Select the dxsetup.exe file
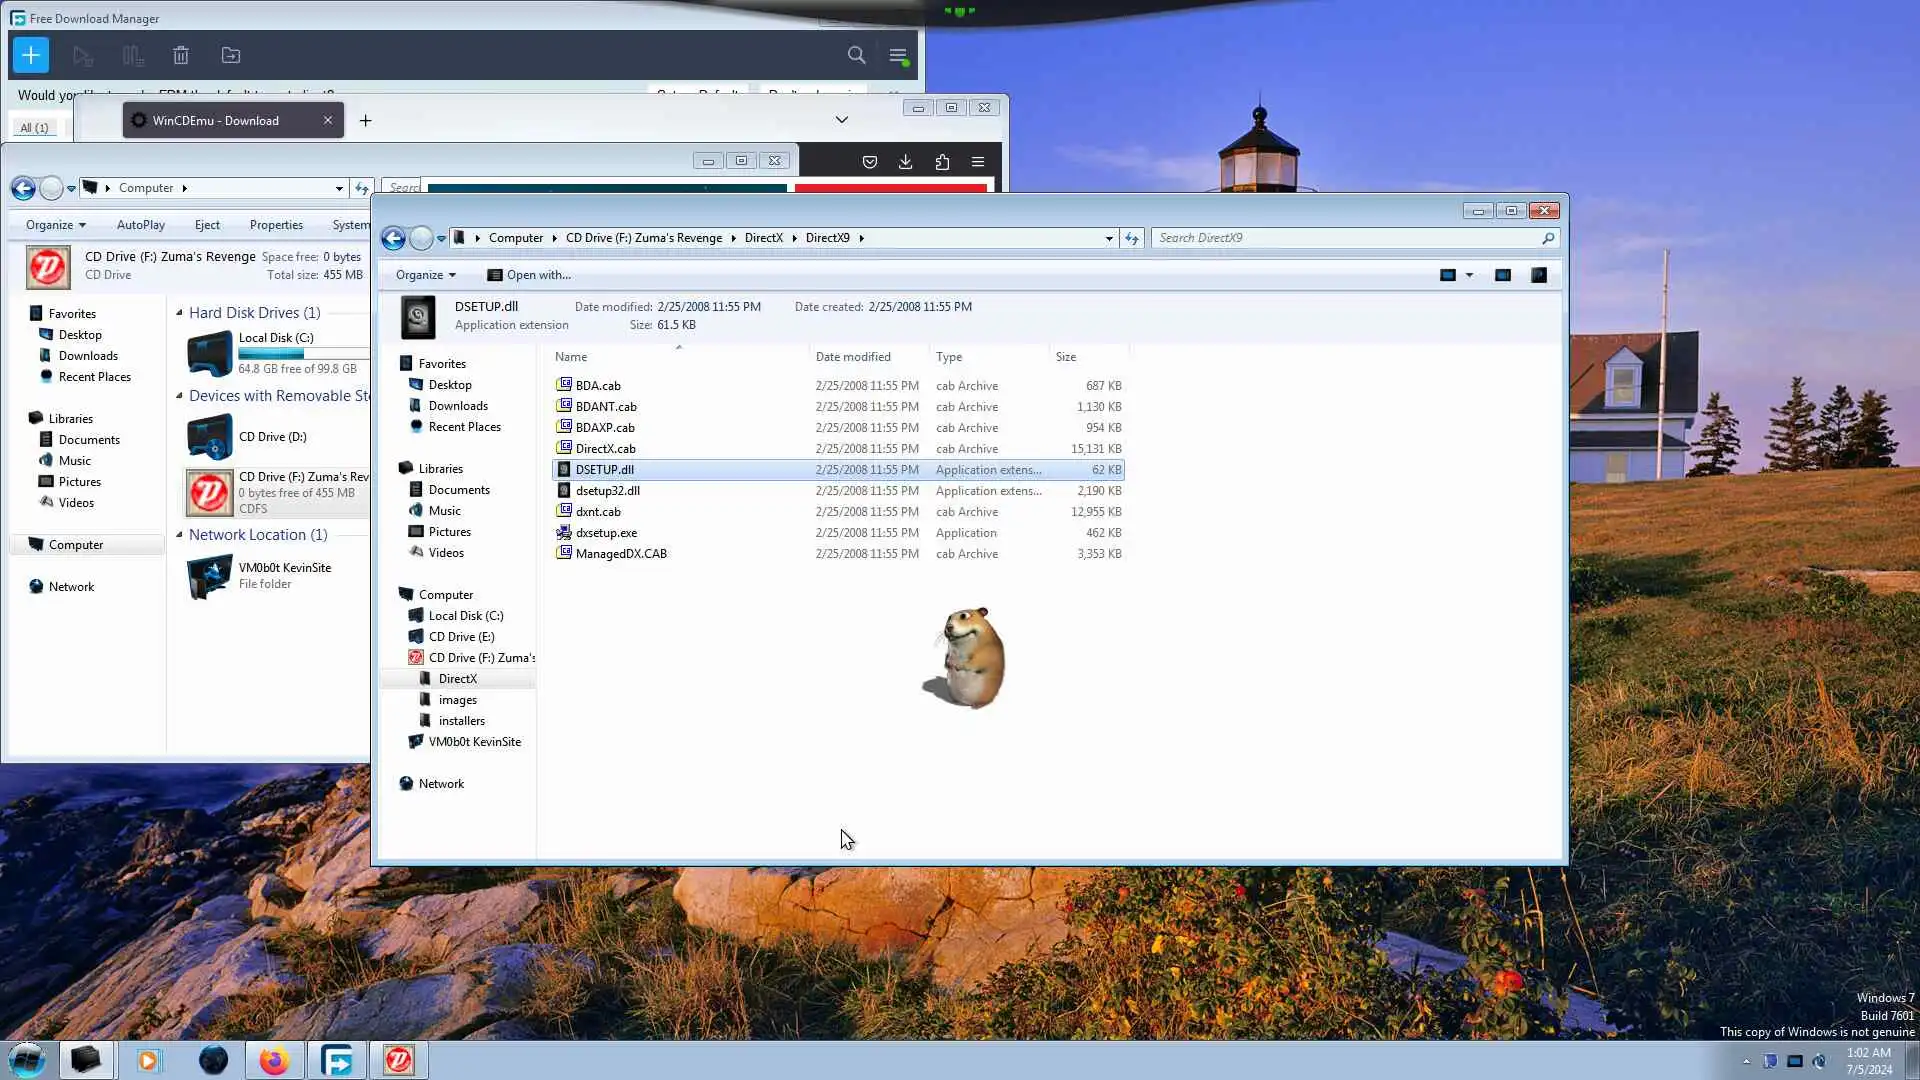1920x1080 pixels. (606, 533)
